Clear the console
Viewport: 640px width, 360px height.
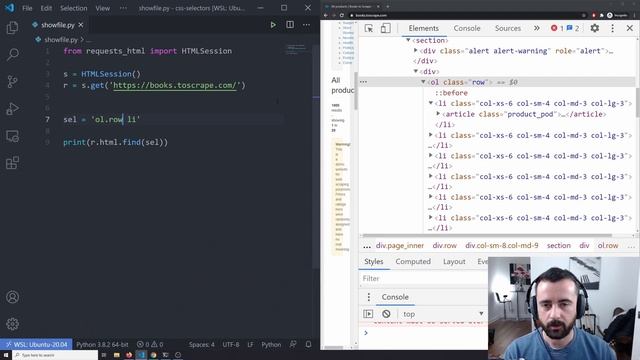[386, 314]
